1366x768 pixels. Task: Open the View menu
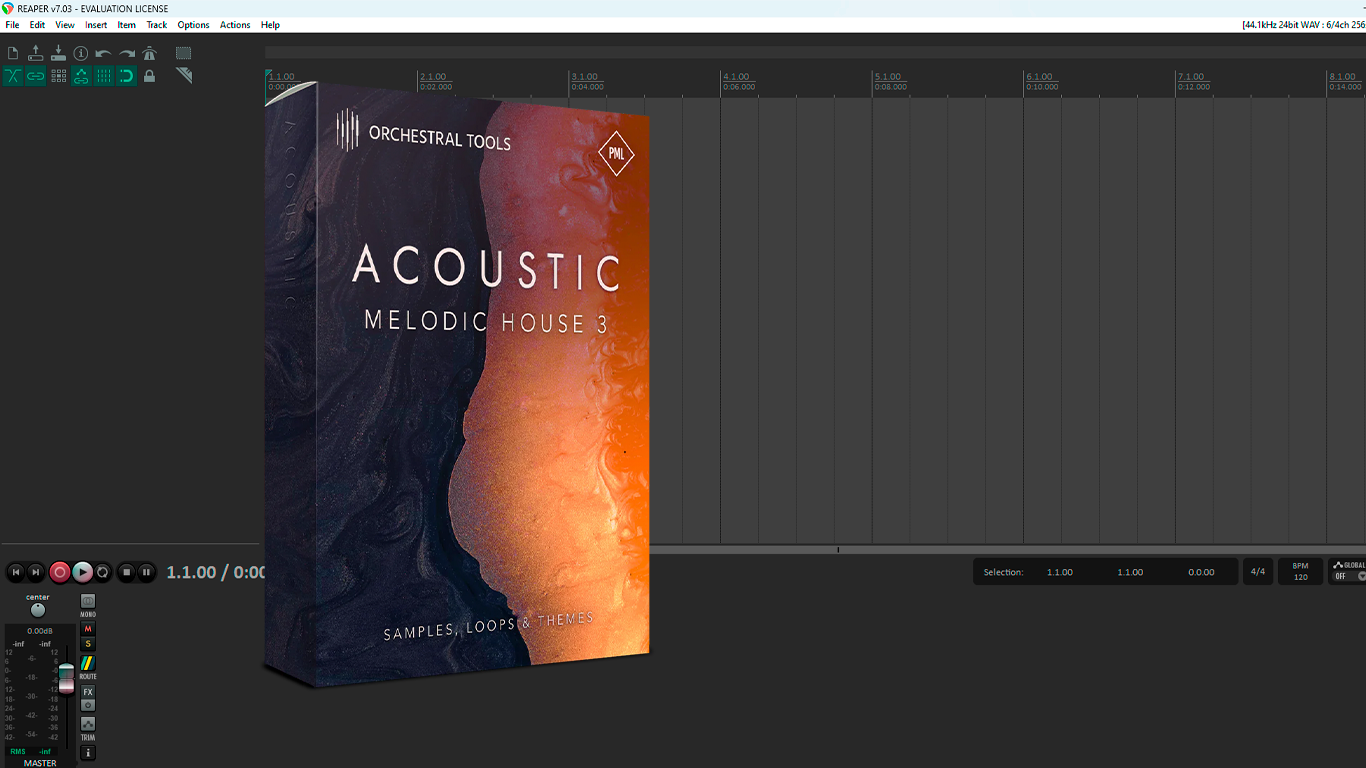tap(65, 25)
